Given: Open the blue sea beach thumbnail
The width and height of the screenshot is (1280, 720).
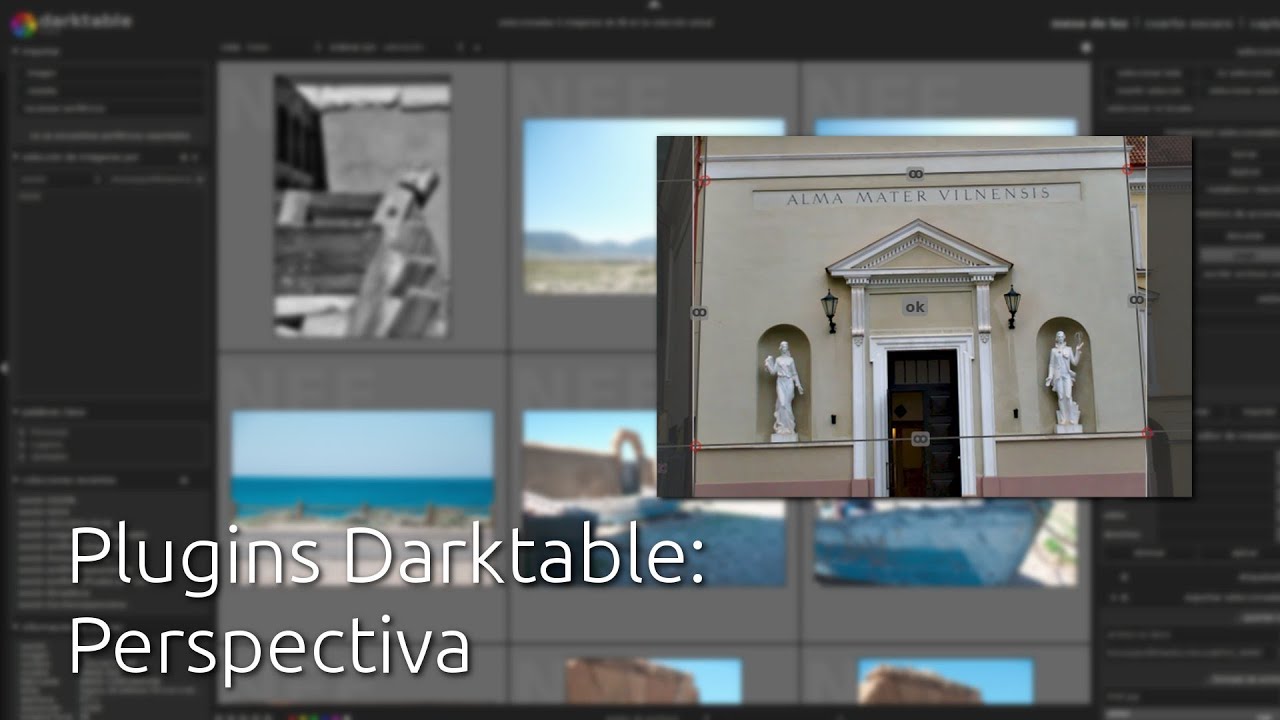Looking at the screenshot, I should (x=362, y=497).
